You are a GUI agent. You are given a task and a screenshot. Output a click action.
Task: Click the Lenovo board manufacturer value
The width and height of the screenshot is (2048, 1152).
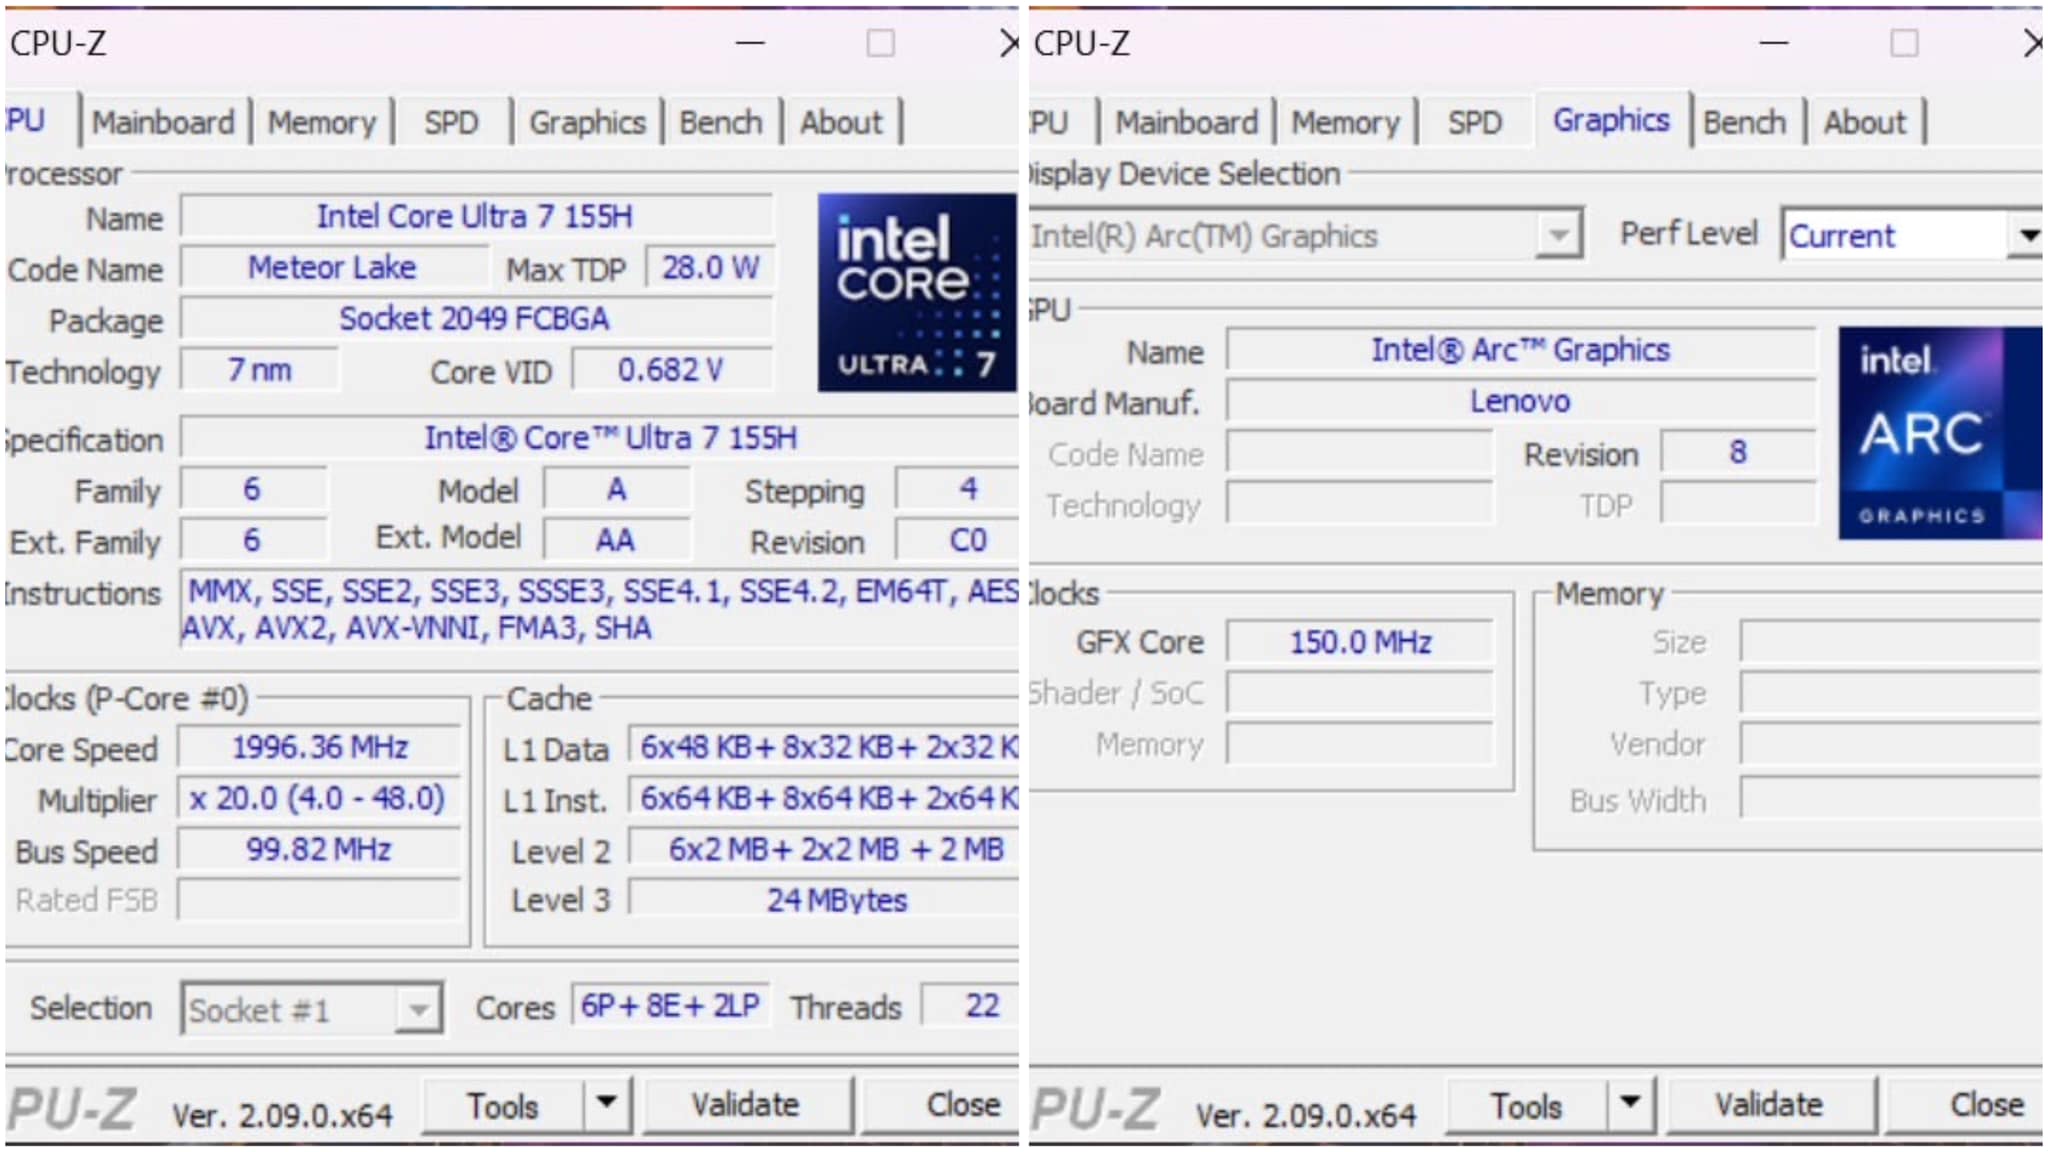(x=1521, y=401)
